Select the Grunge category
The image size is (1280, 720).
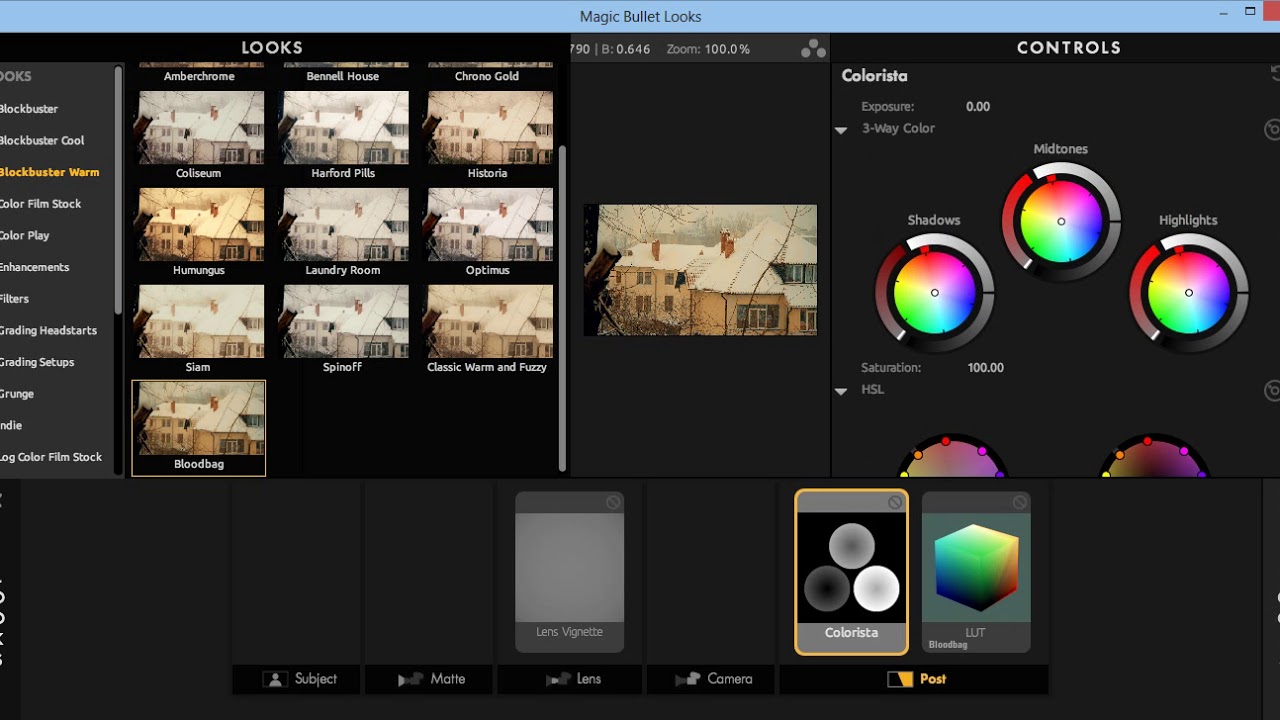click(x=17, y=394)
